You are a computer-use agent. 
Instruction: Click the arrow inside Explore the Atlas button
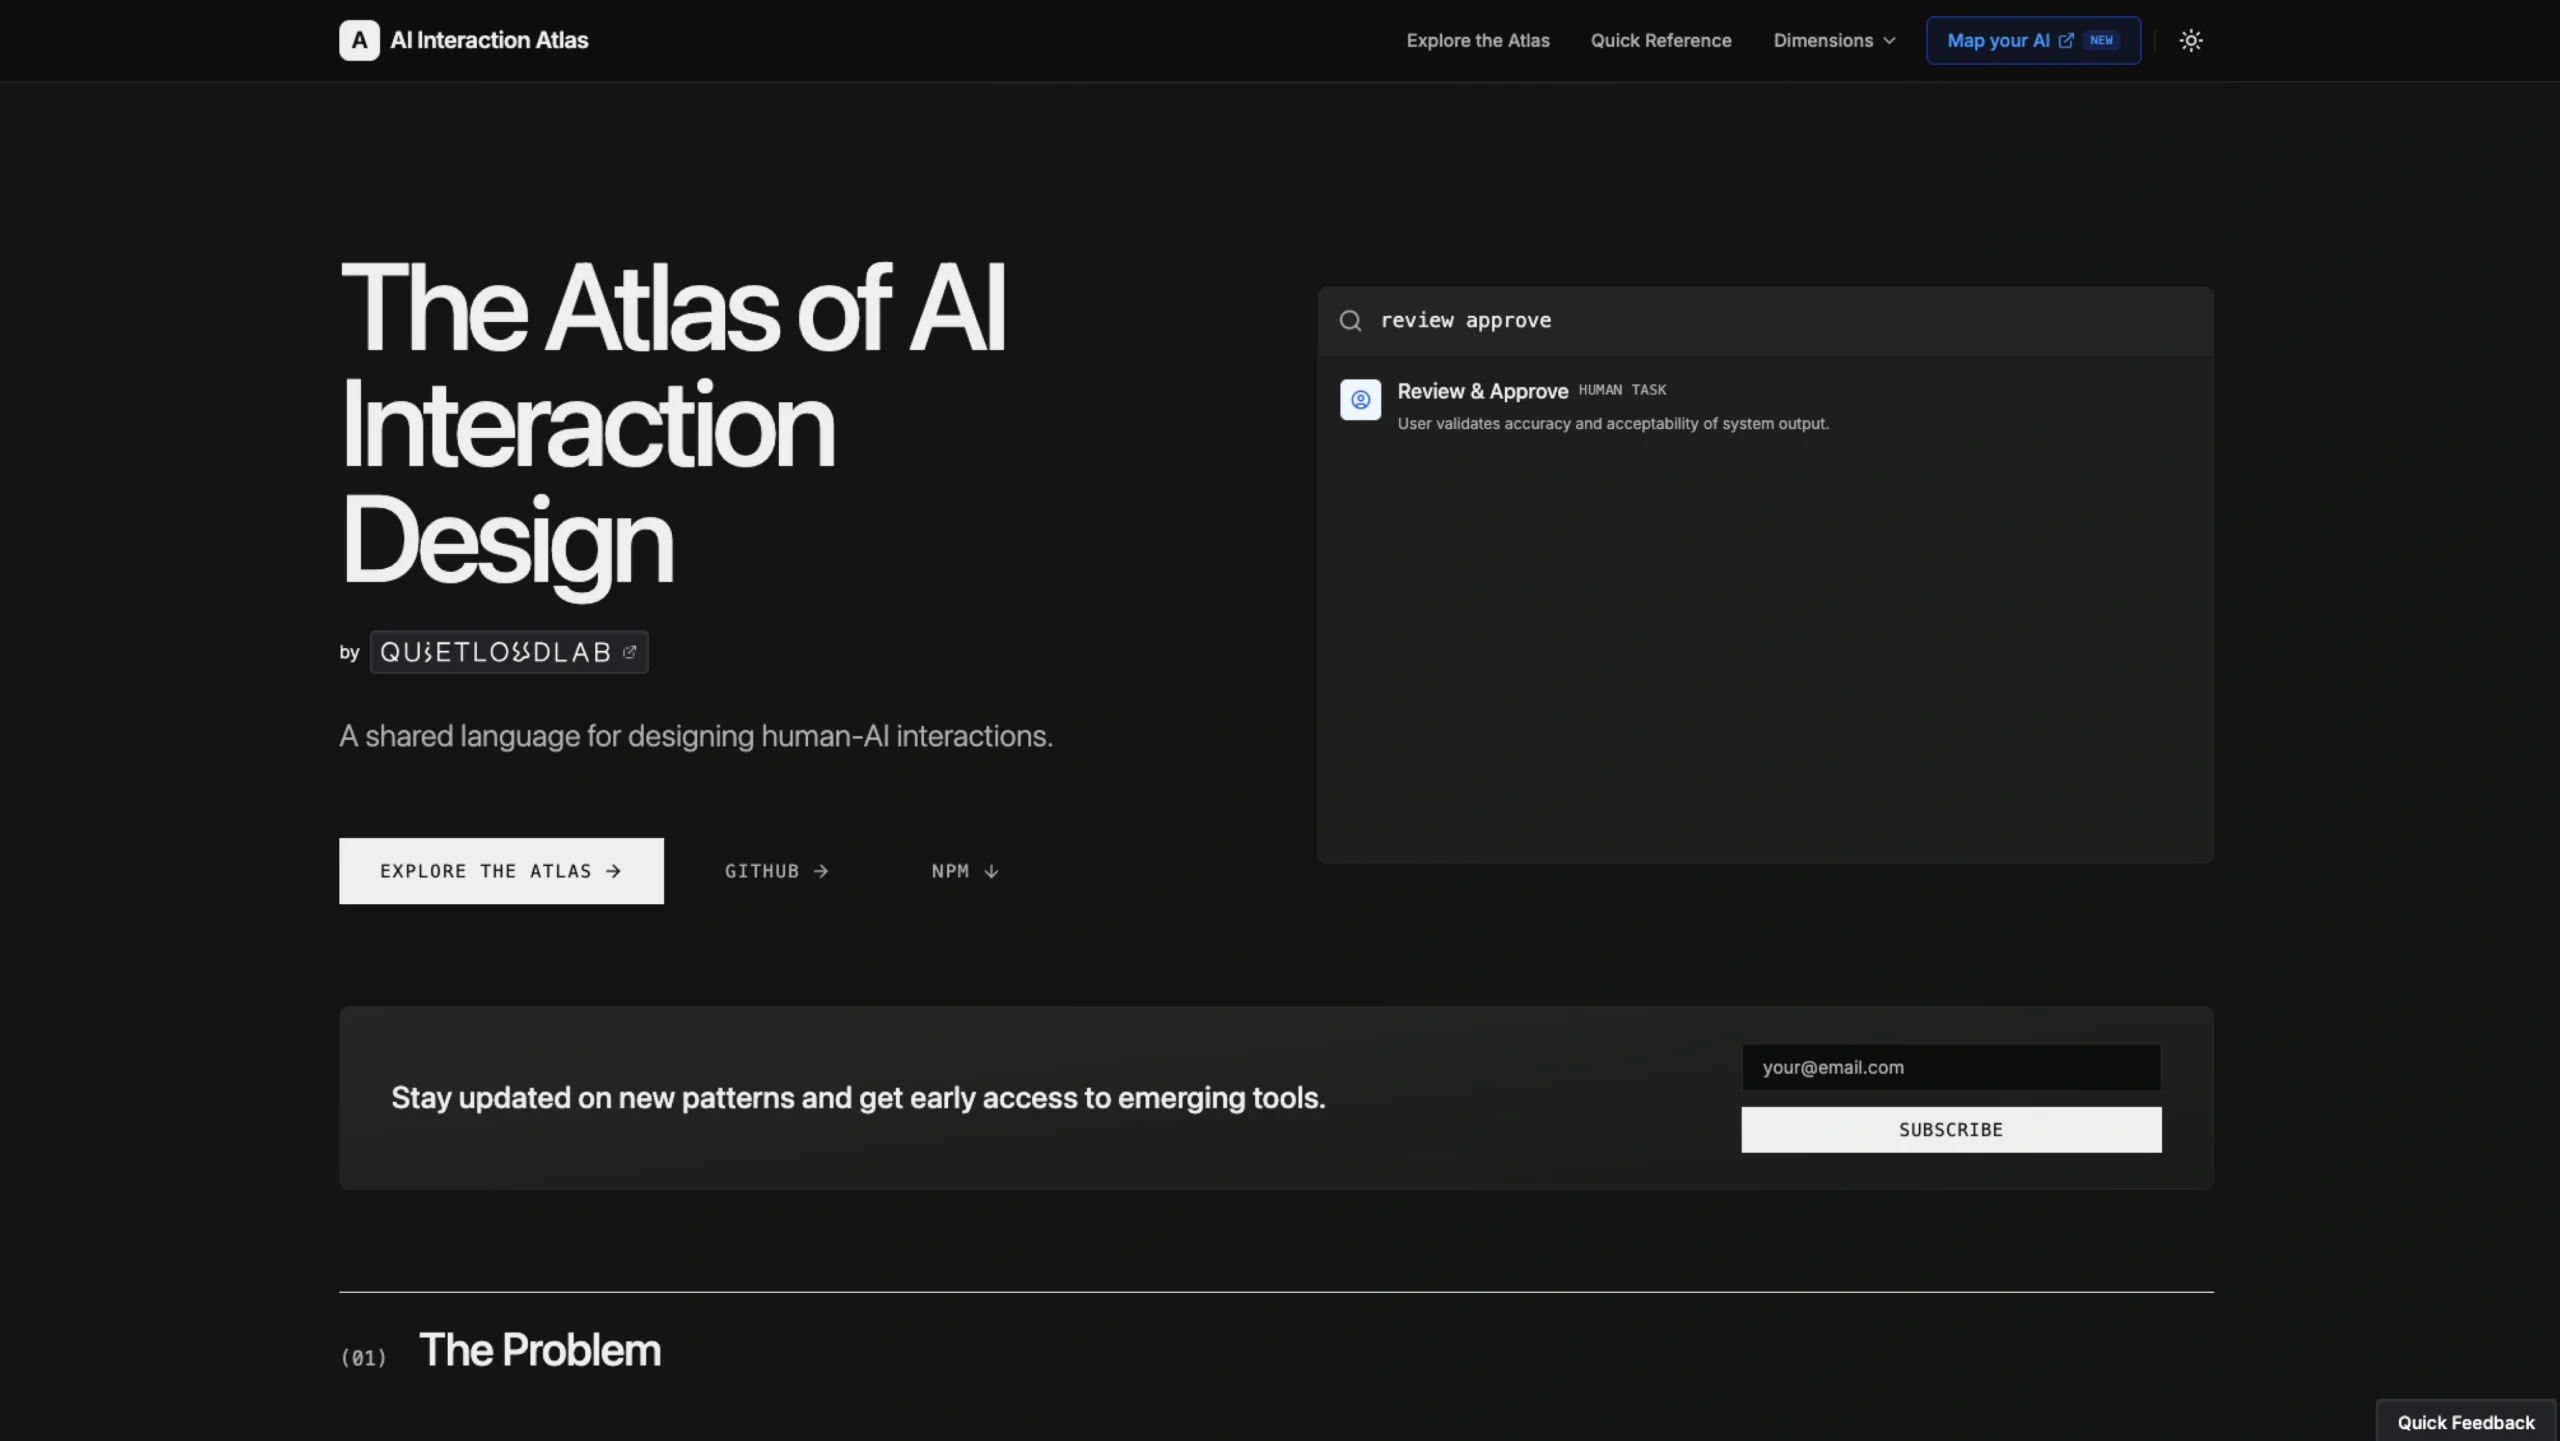(613, 870)
